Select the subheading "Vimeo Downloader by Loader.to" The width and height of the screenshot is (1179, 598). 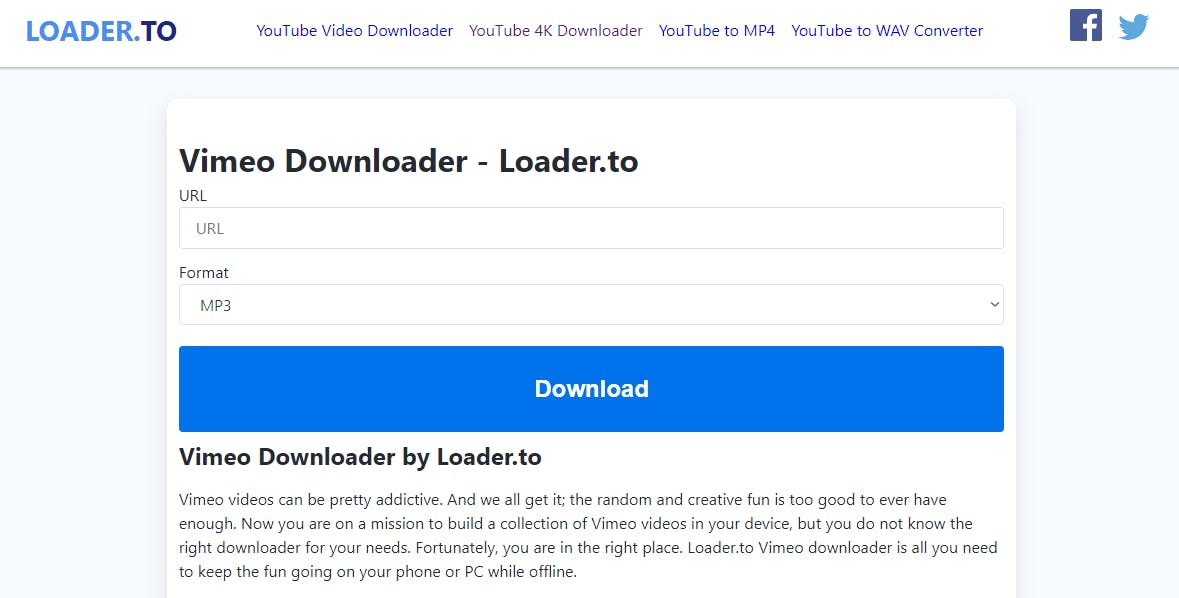(360, 457)
